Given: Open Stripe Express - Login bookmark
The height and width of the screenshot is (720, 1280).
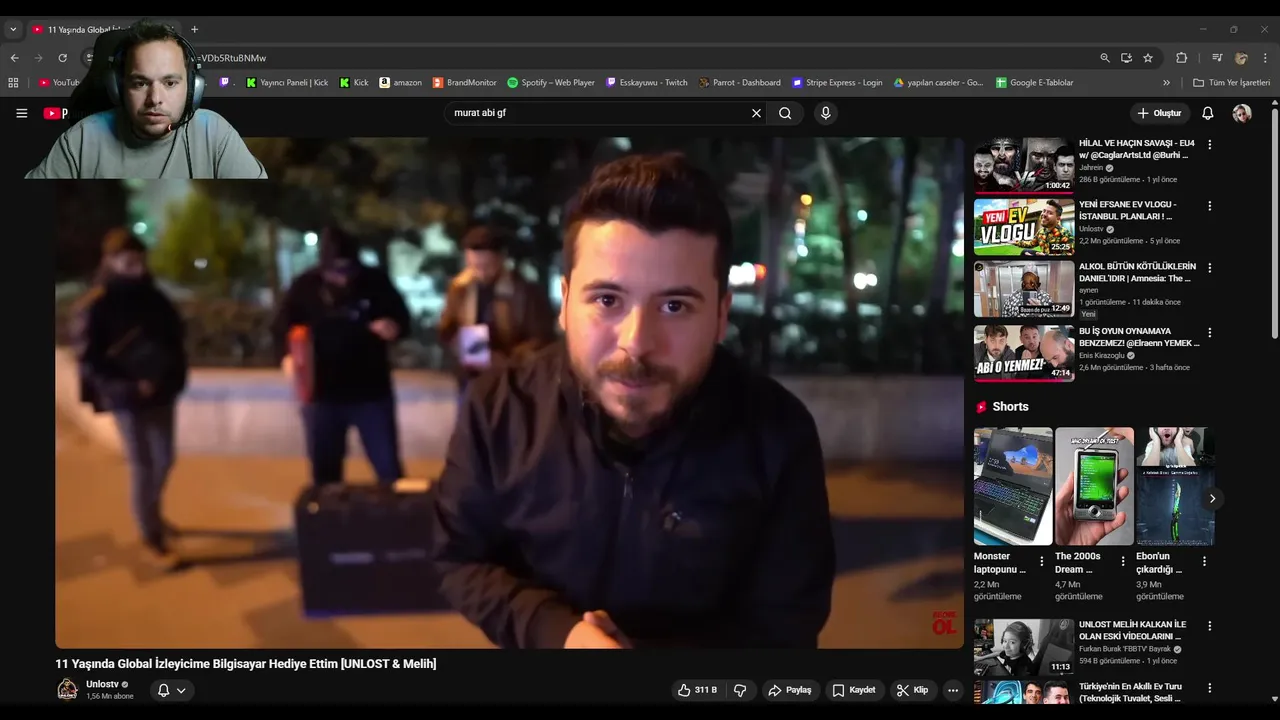Looking at the screenshot, I should pos(837,83).
